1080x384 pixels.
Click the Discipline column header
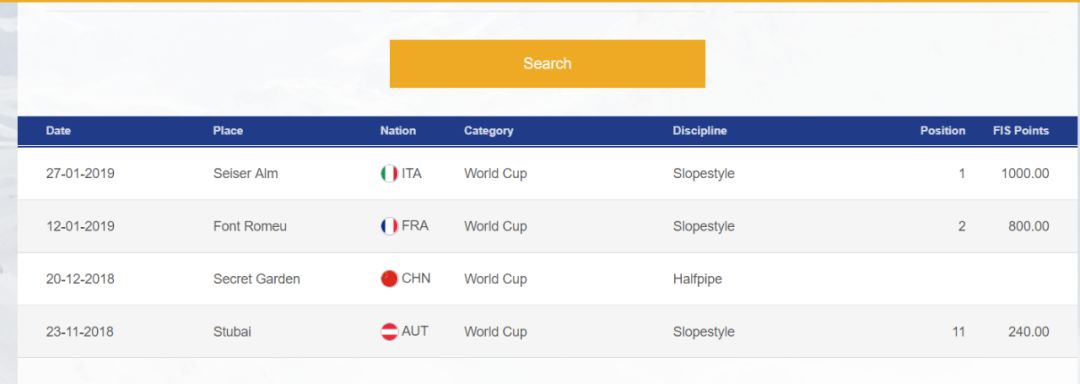point(700,131)
